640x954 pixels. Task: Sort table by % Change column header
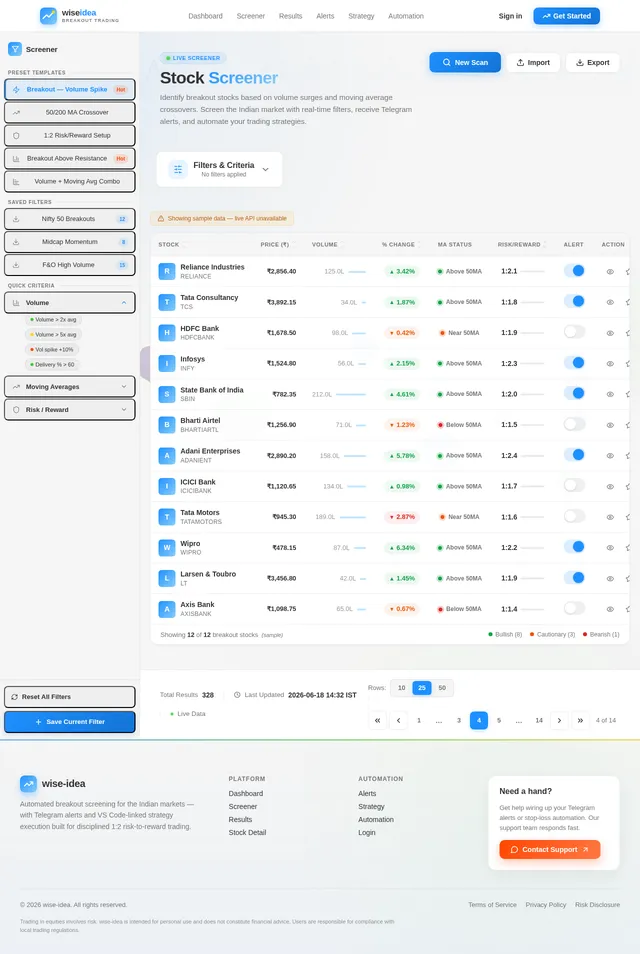[x=402, y=245]
